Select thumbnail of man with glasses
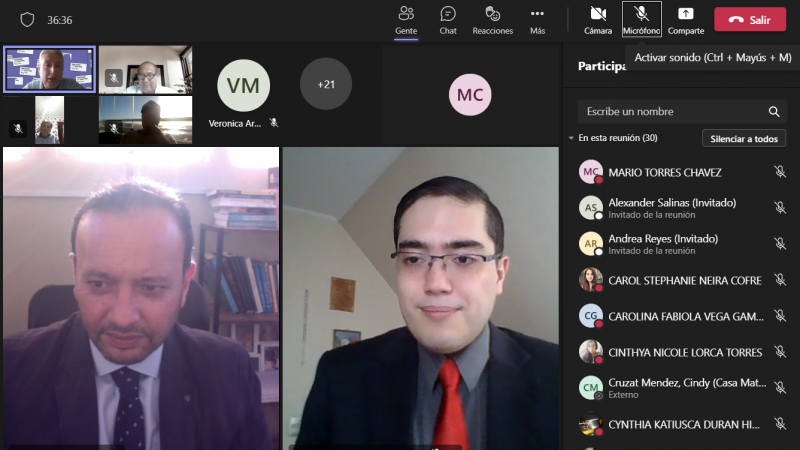 click(145, 69)
